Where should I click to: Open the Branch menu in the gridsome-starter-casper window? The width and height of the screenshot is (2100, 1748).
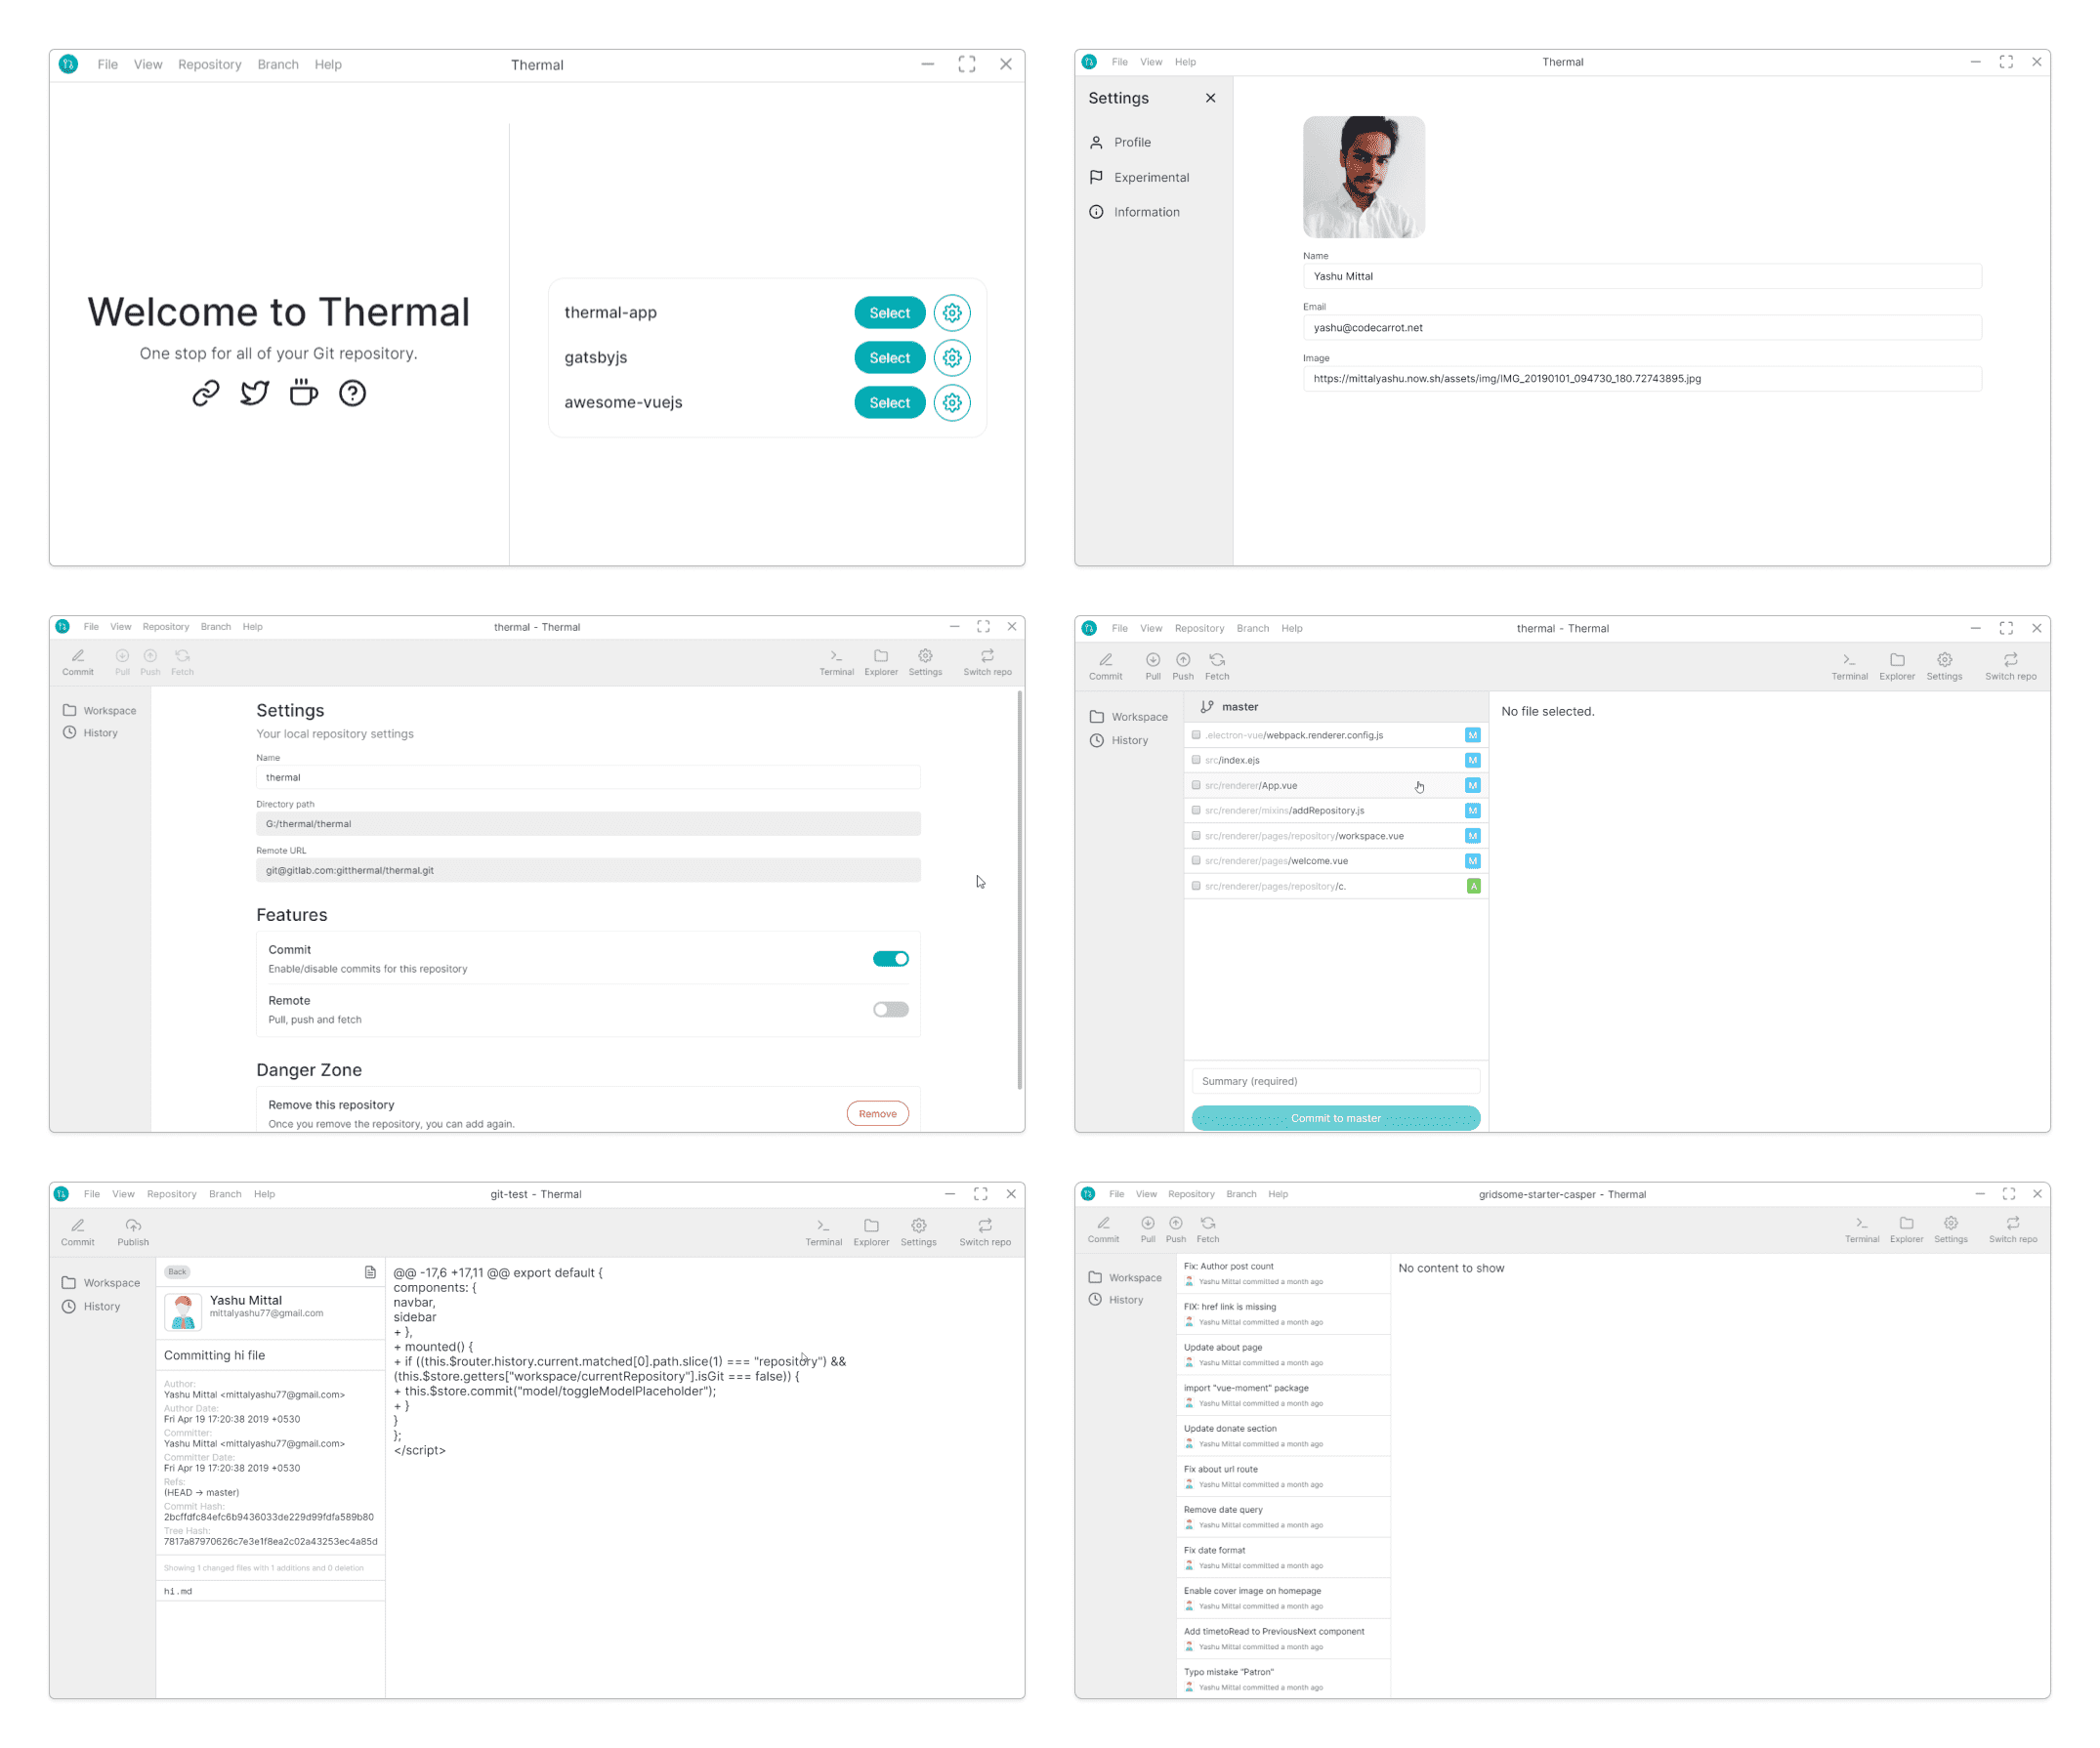pyautogui.click(x=1241, y=1194)
